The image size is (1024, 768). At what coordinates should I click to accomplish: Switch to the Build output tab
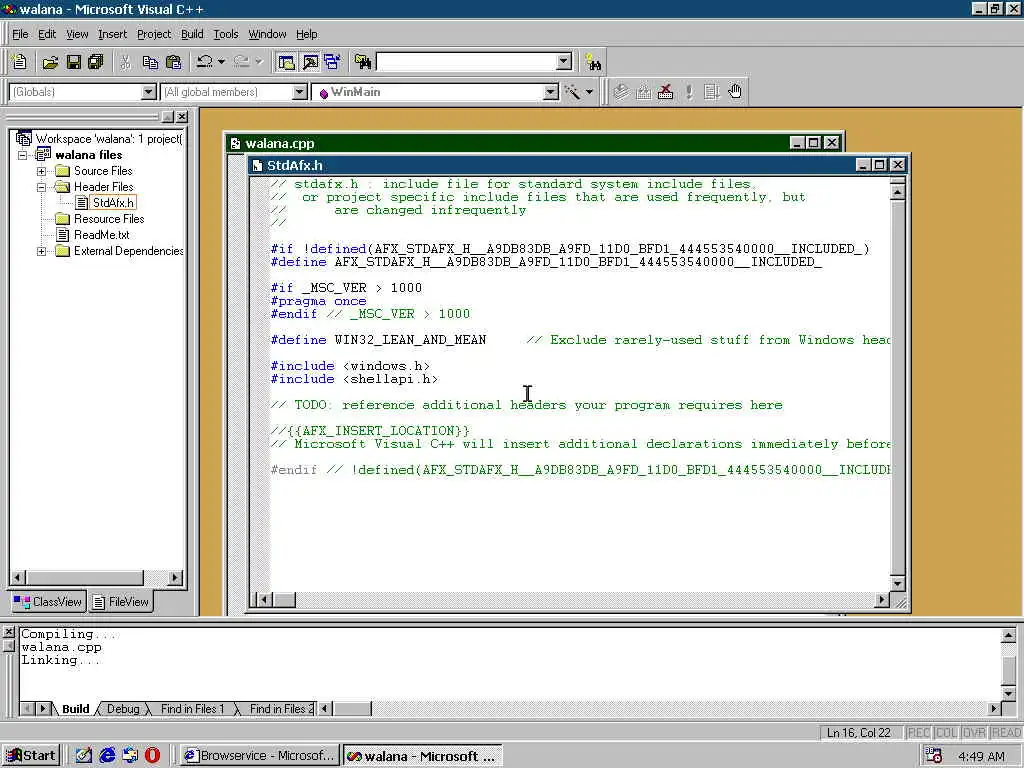pos(75,709)
